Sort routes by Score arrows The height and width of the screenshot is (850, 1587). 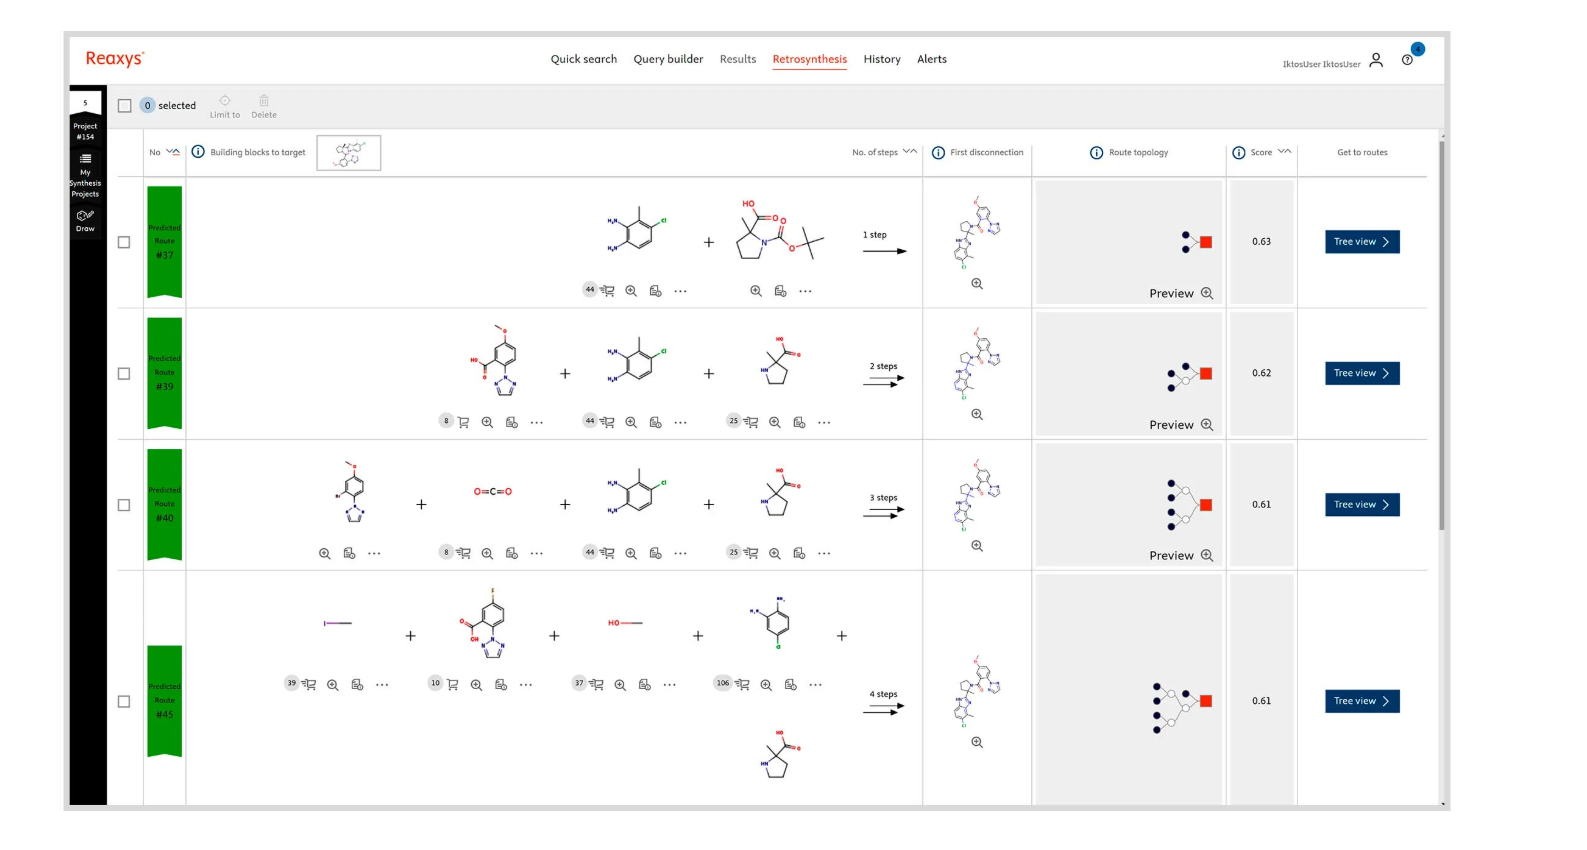pos(1285,152)
